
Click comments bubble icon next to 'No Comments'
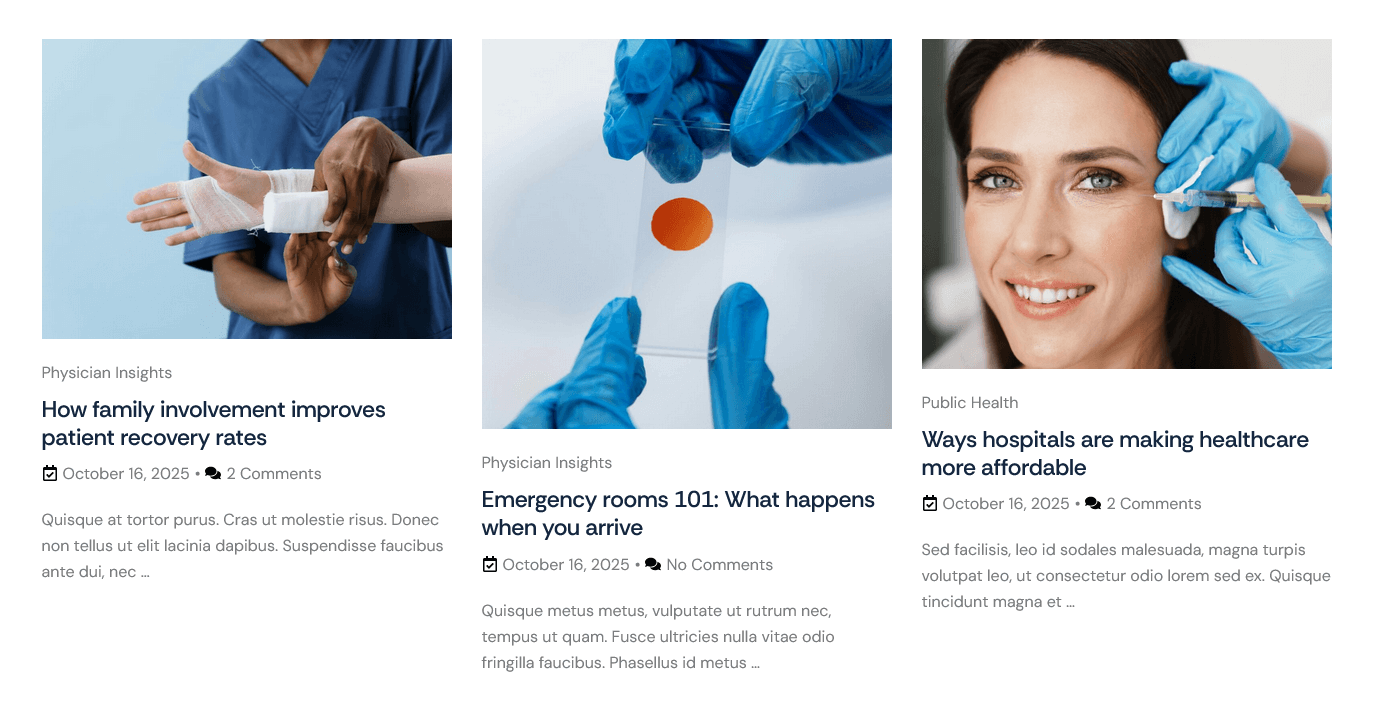point(653,565)
